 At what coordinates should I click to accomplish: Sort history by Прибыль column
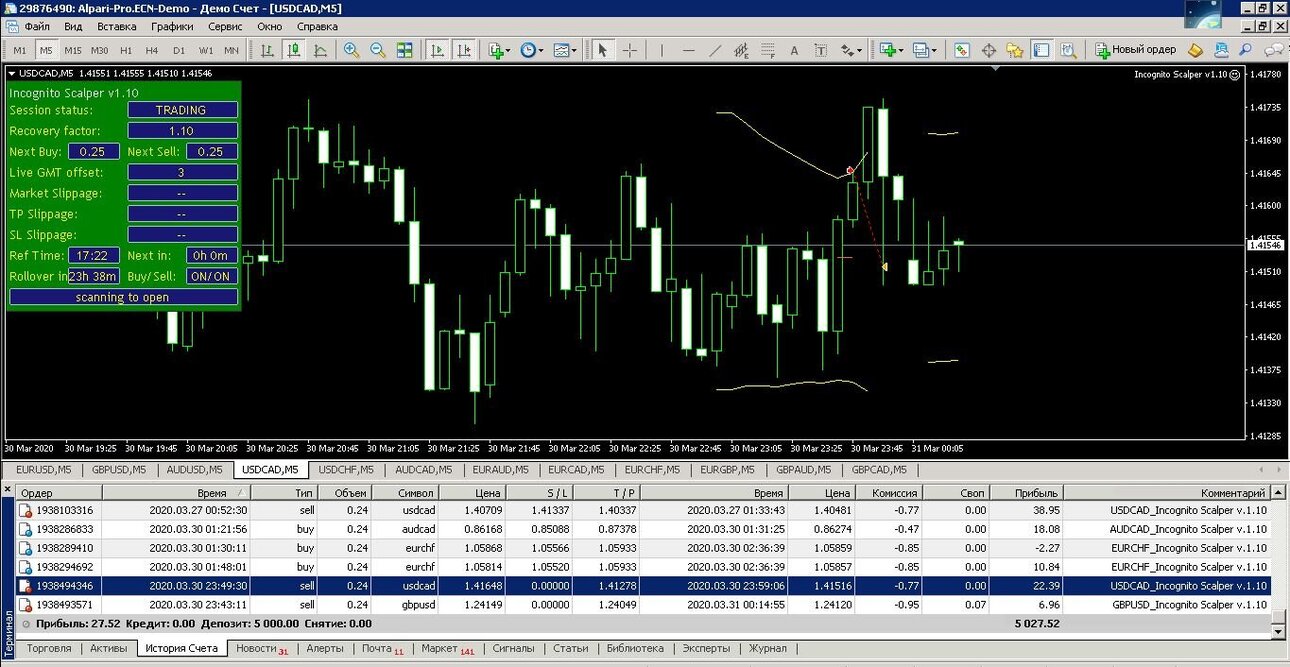1027,493
